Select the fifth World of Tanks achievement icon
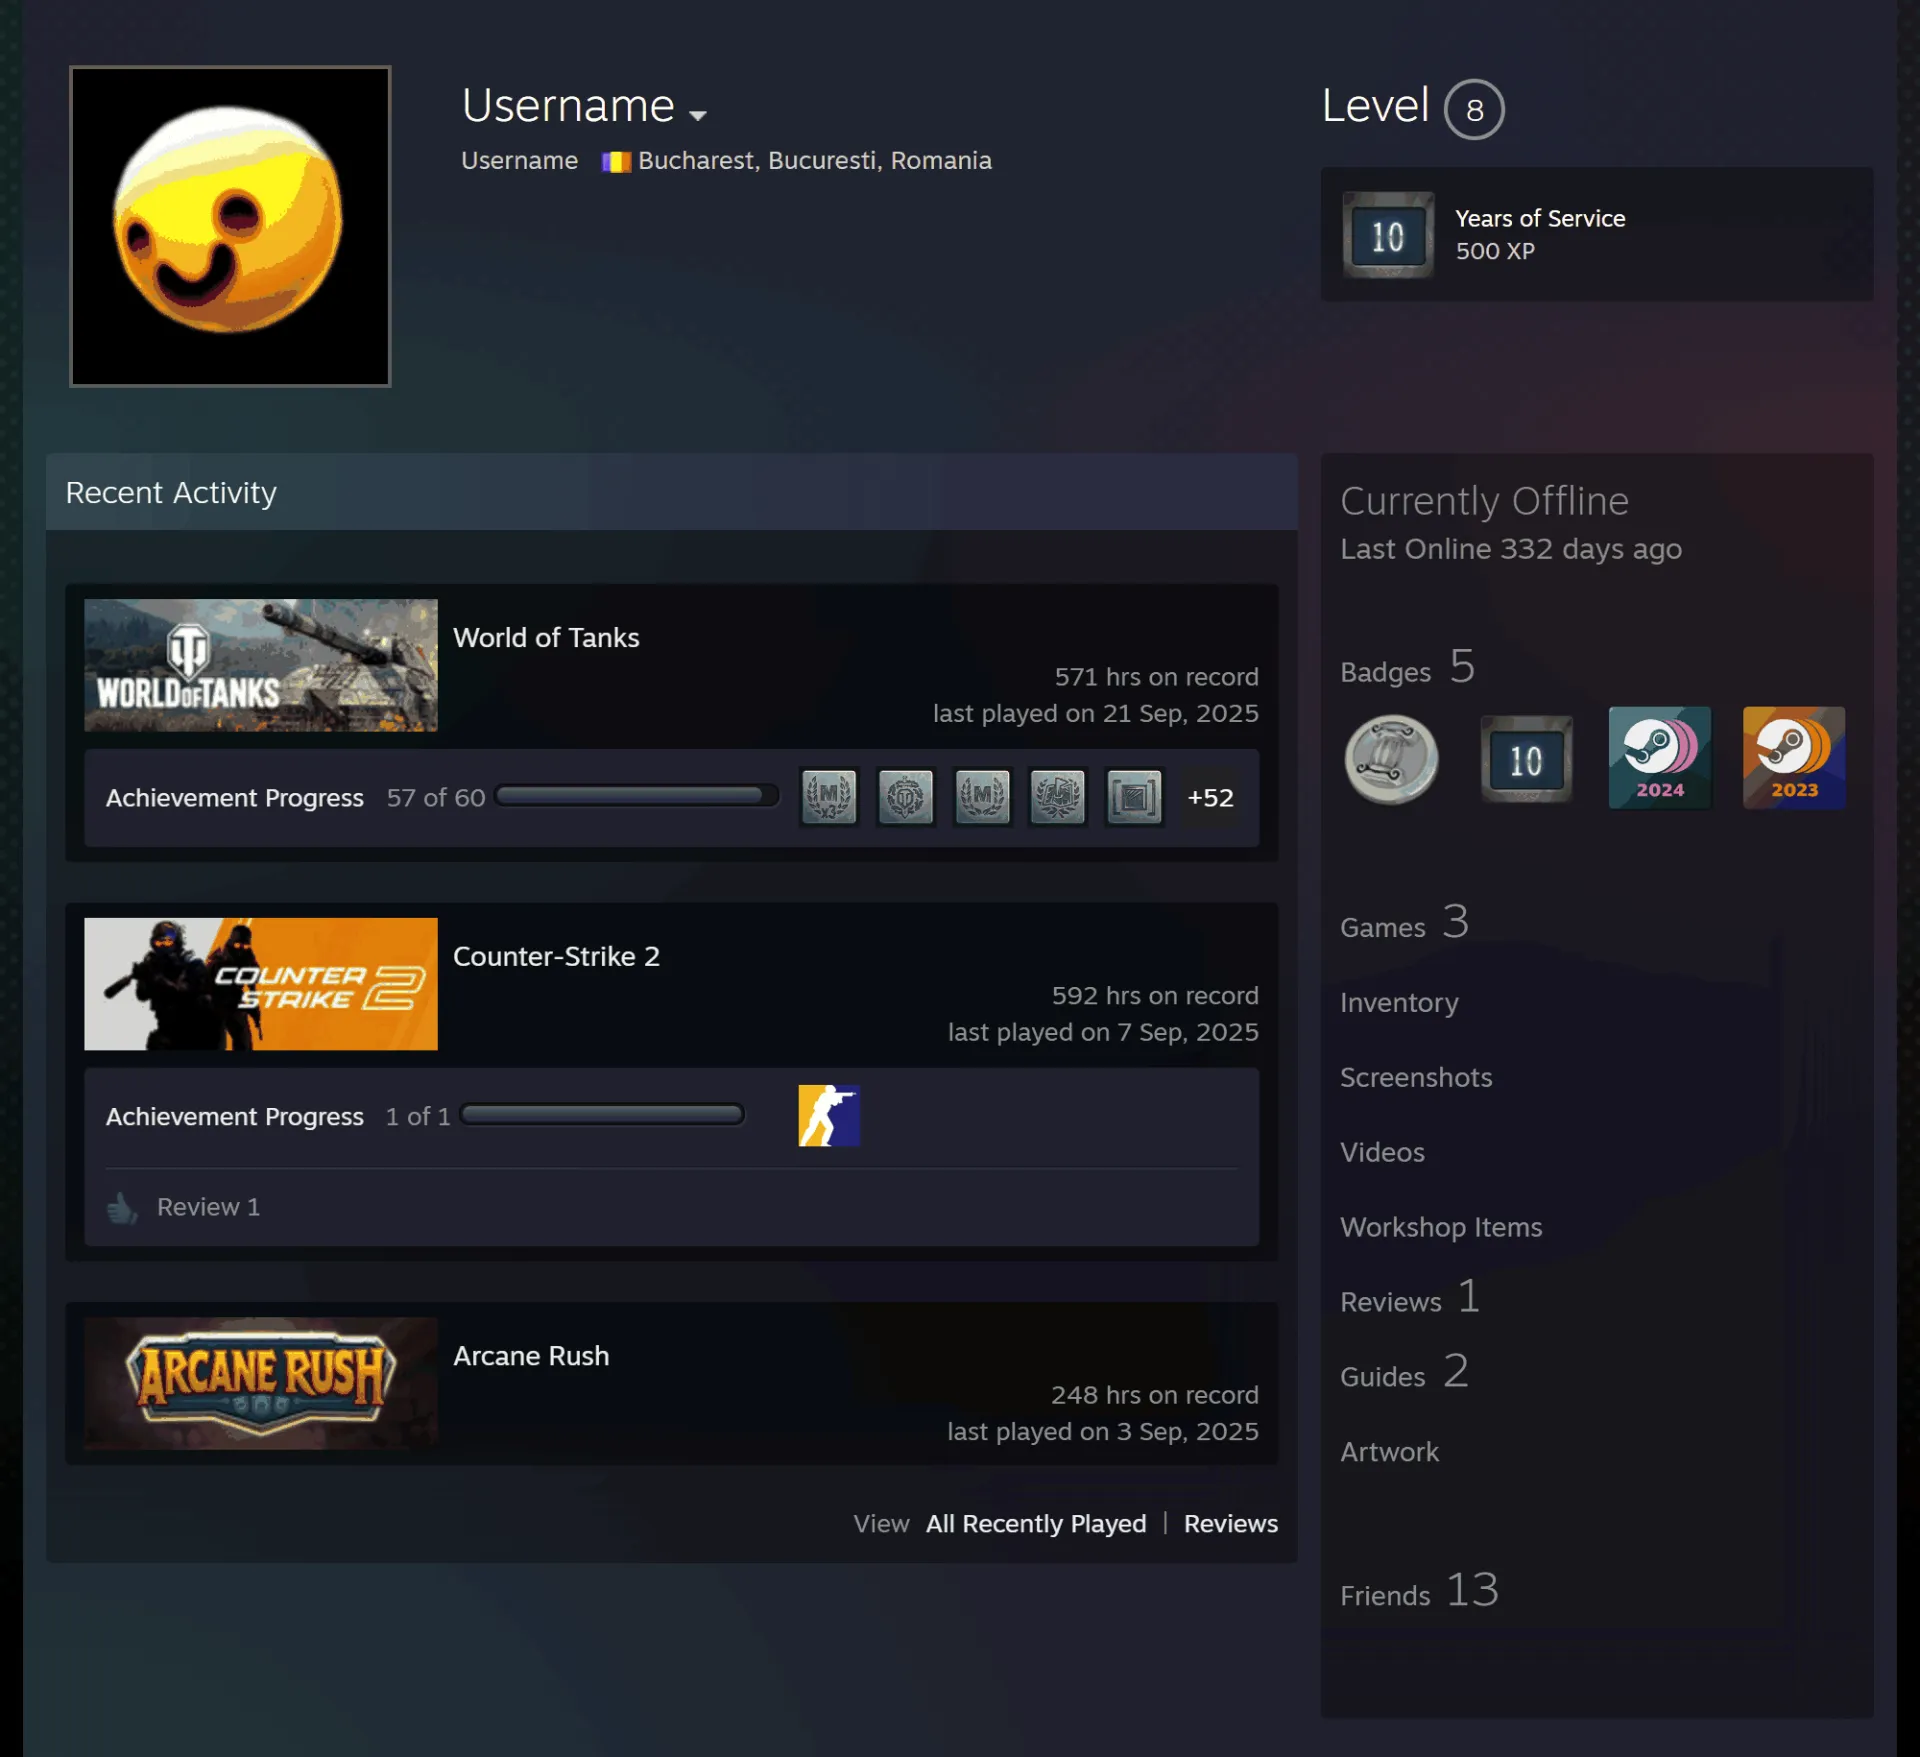The height and width of the screenshot is (1757, 1920). pos(1134,797)
